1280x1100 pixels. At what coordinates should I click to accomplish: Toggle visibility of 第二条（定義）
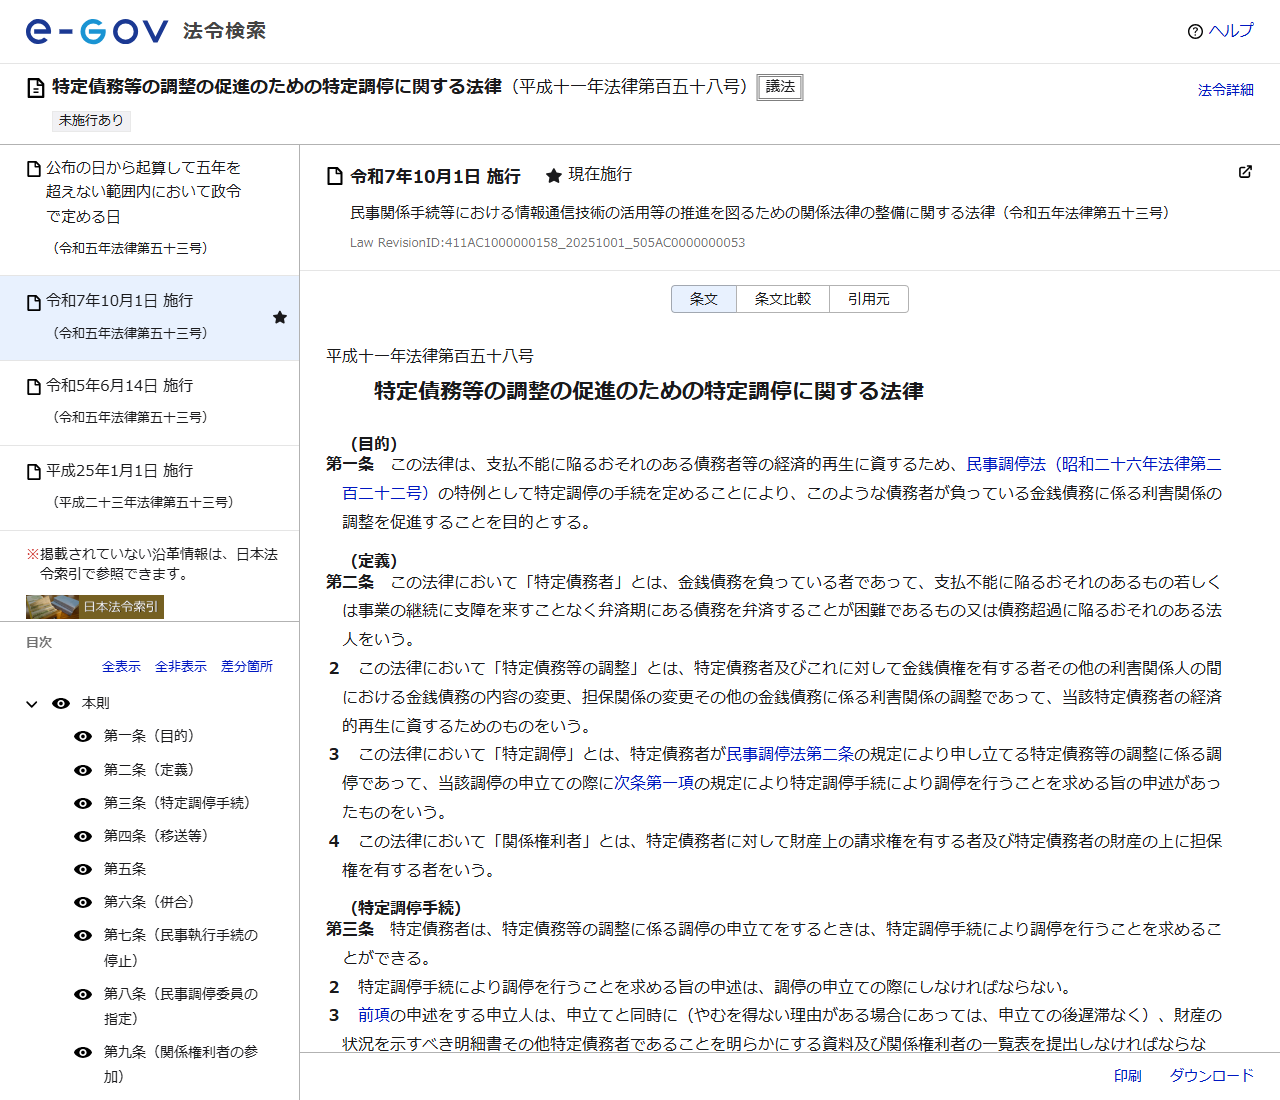(x=83, y=770)
